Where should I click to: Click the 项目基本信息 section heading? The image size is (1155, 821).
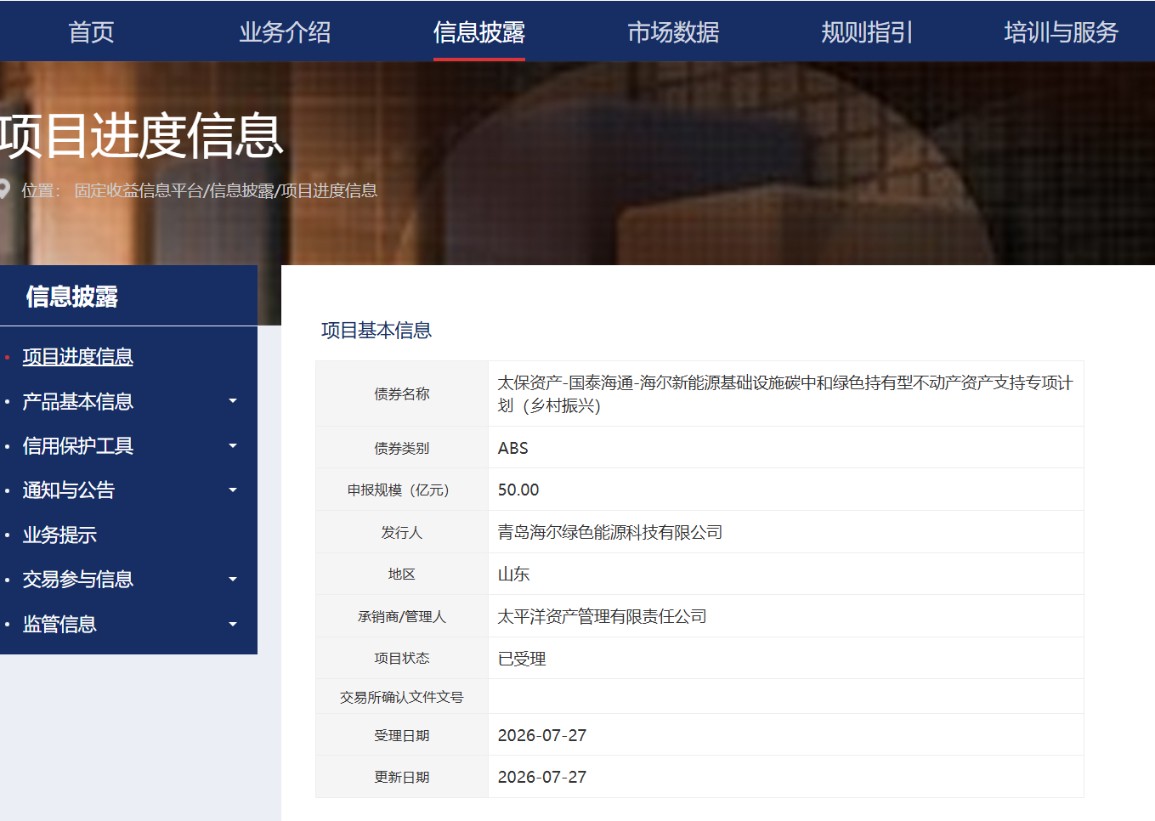pos(376,330)
